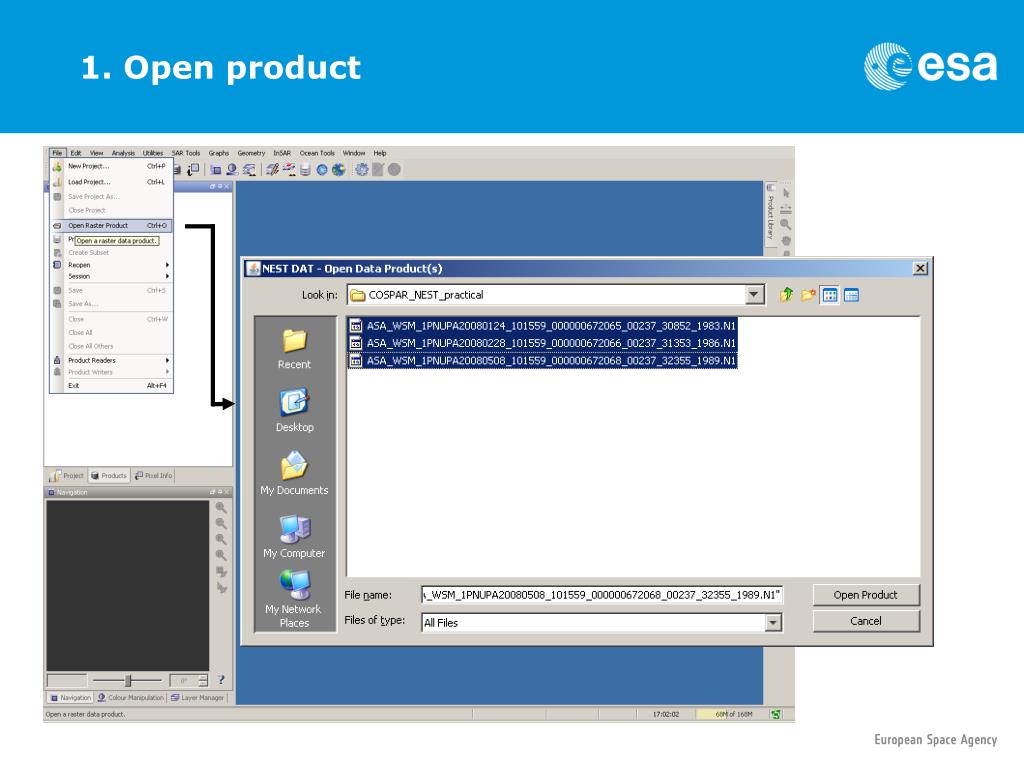Switch to the Products tab
Screen dimensions: 1024x768
(x=109, y=475)
